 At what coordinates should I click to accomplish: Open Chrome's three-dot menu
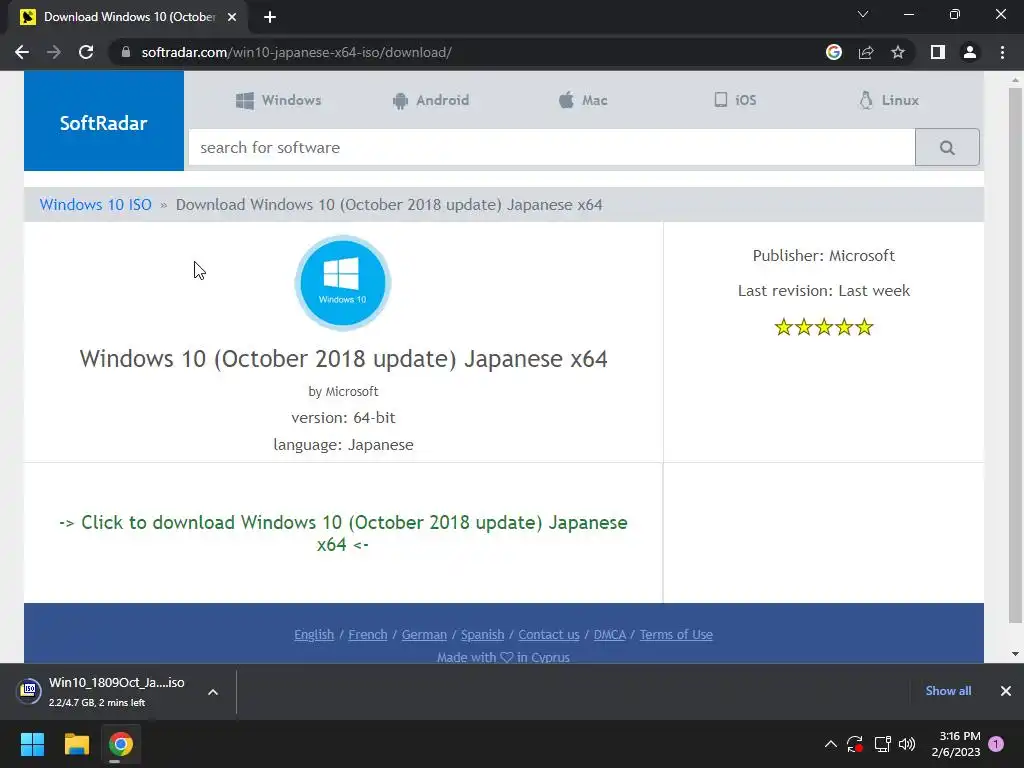tap(1002, 52)
